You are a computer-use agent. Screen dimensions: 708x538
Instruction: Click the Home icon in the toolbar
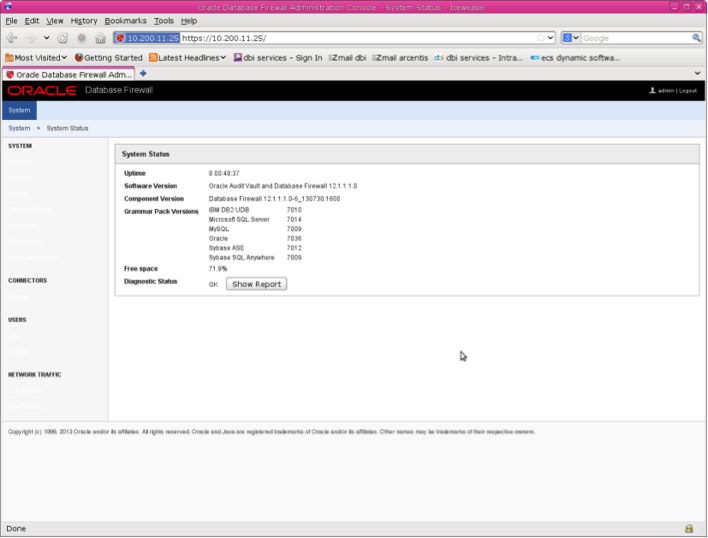coord(100,38)
